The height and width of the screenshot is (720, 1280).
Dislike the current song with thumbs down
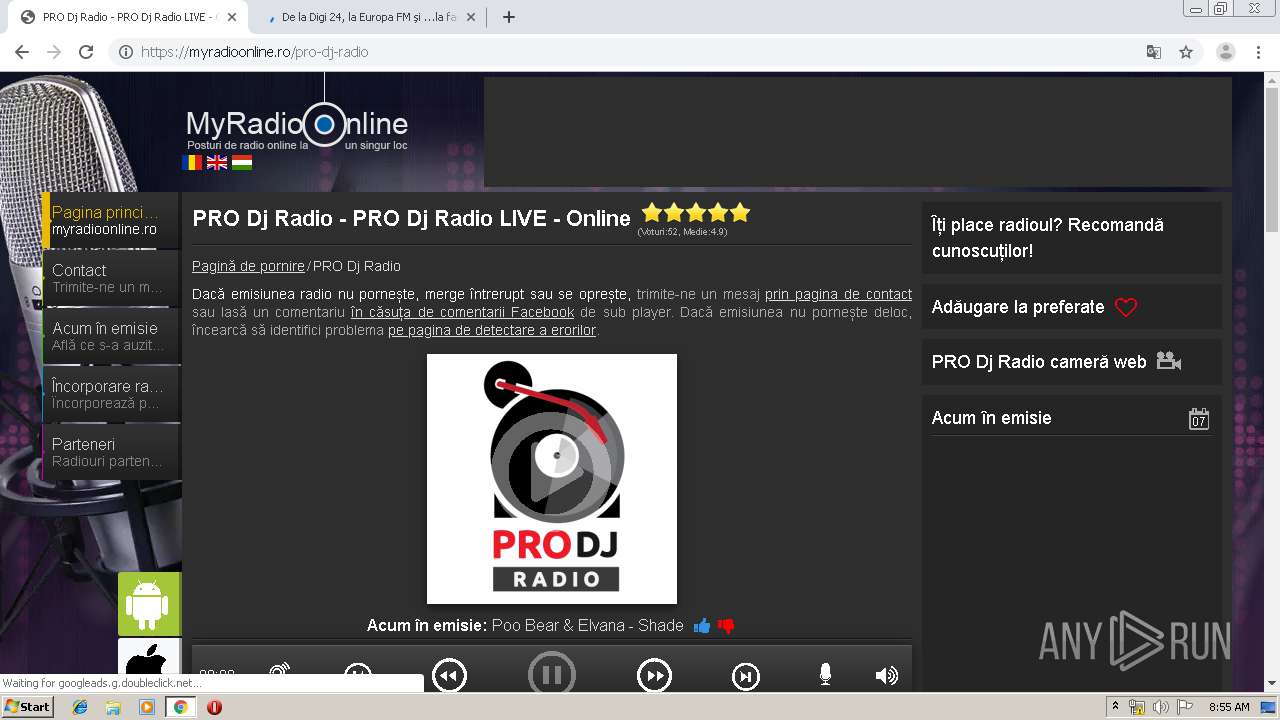pos(726,626)
